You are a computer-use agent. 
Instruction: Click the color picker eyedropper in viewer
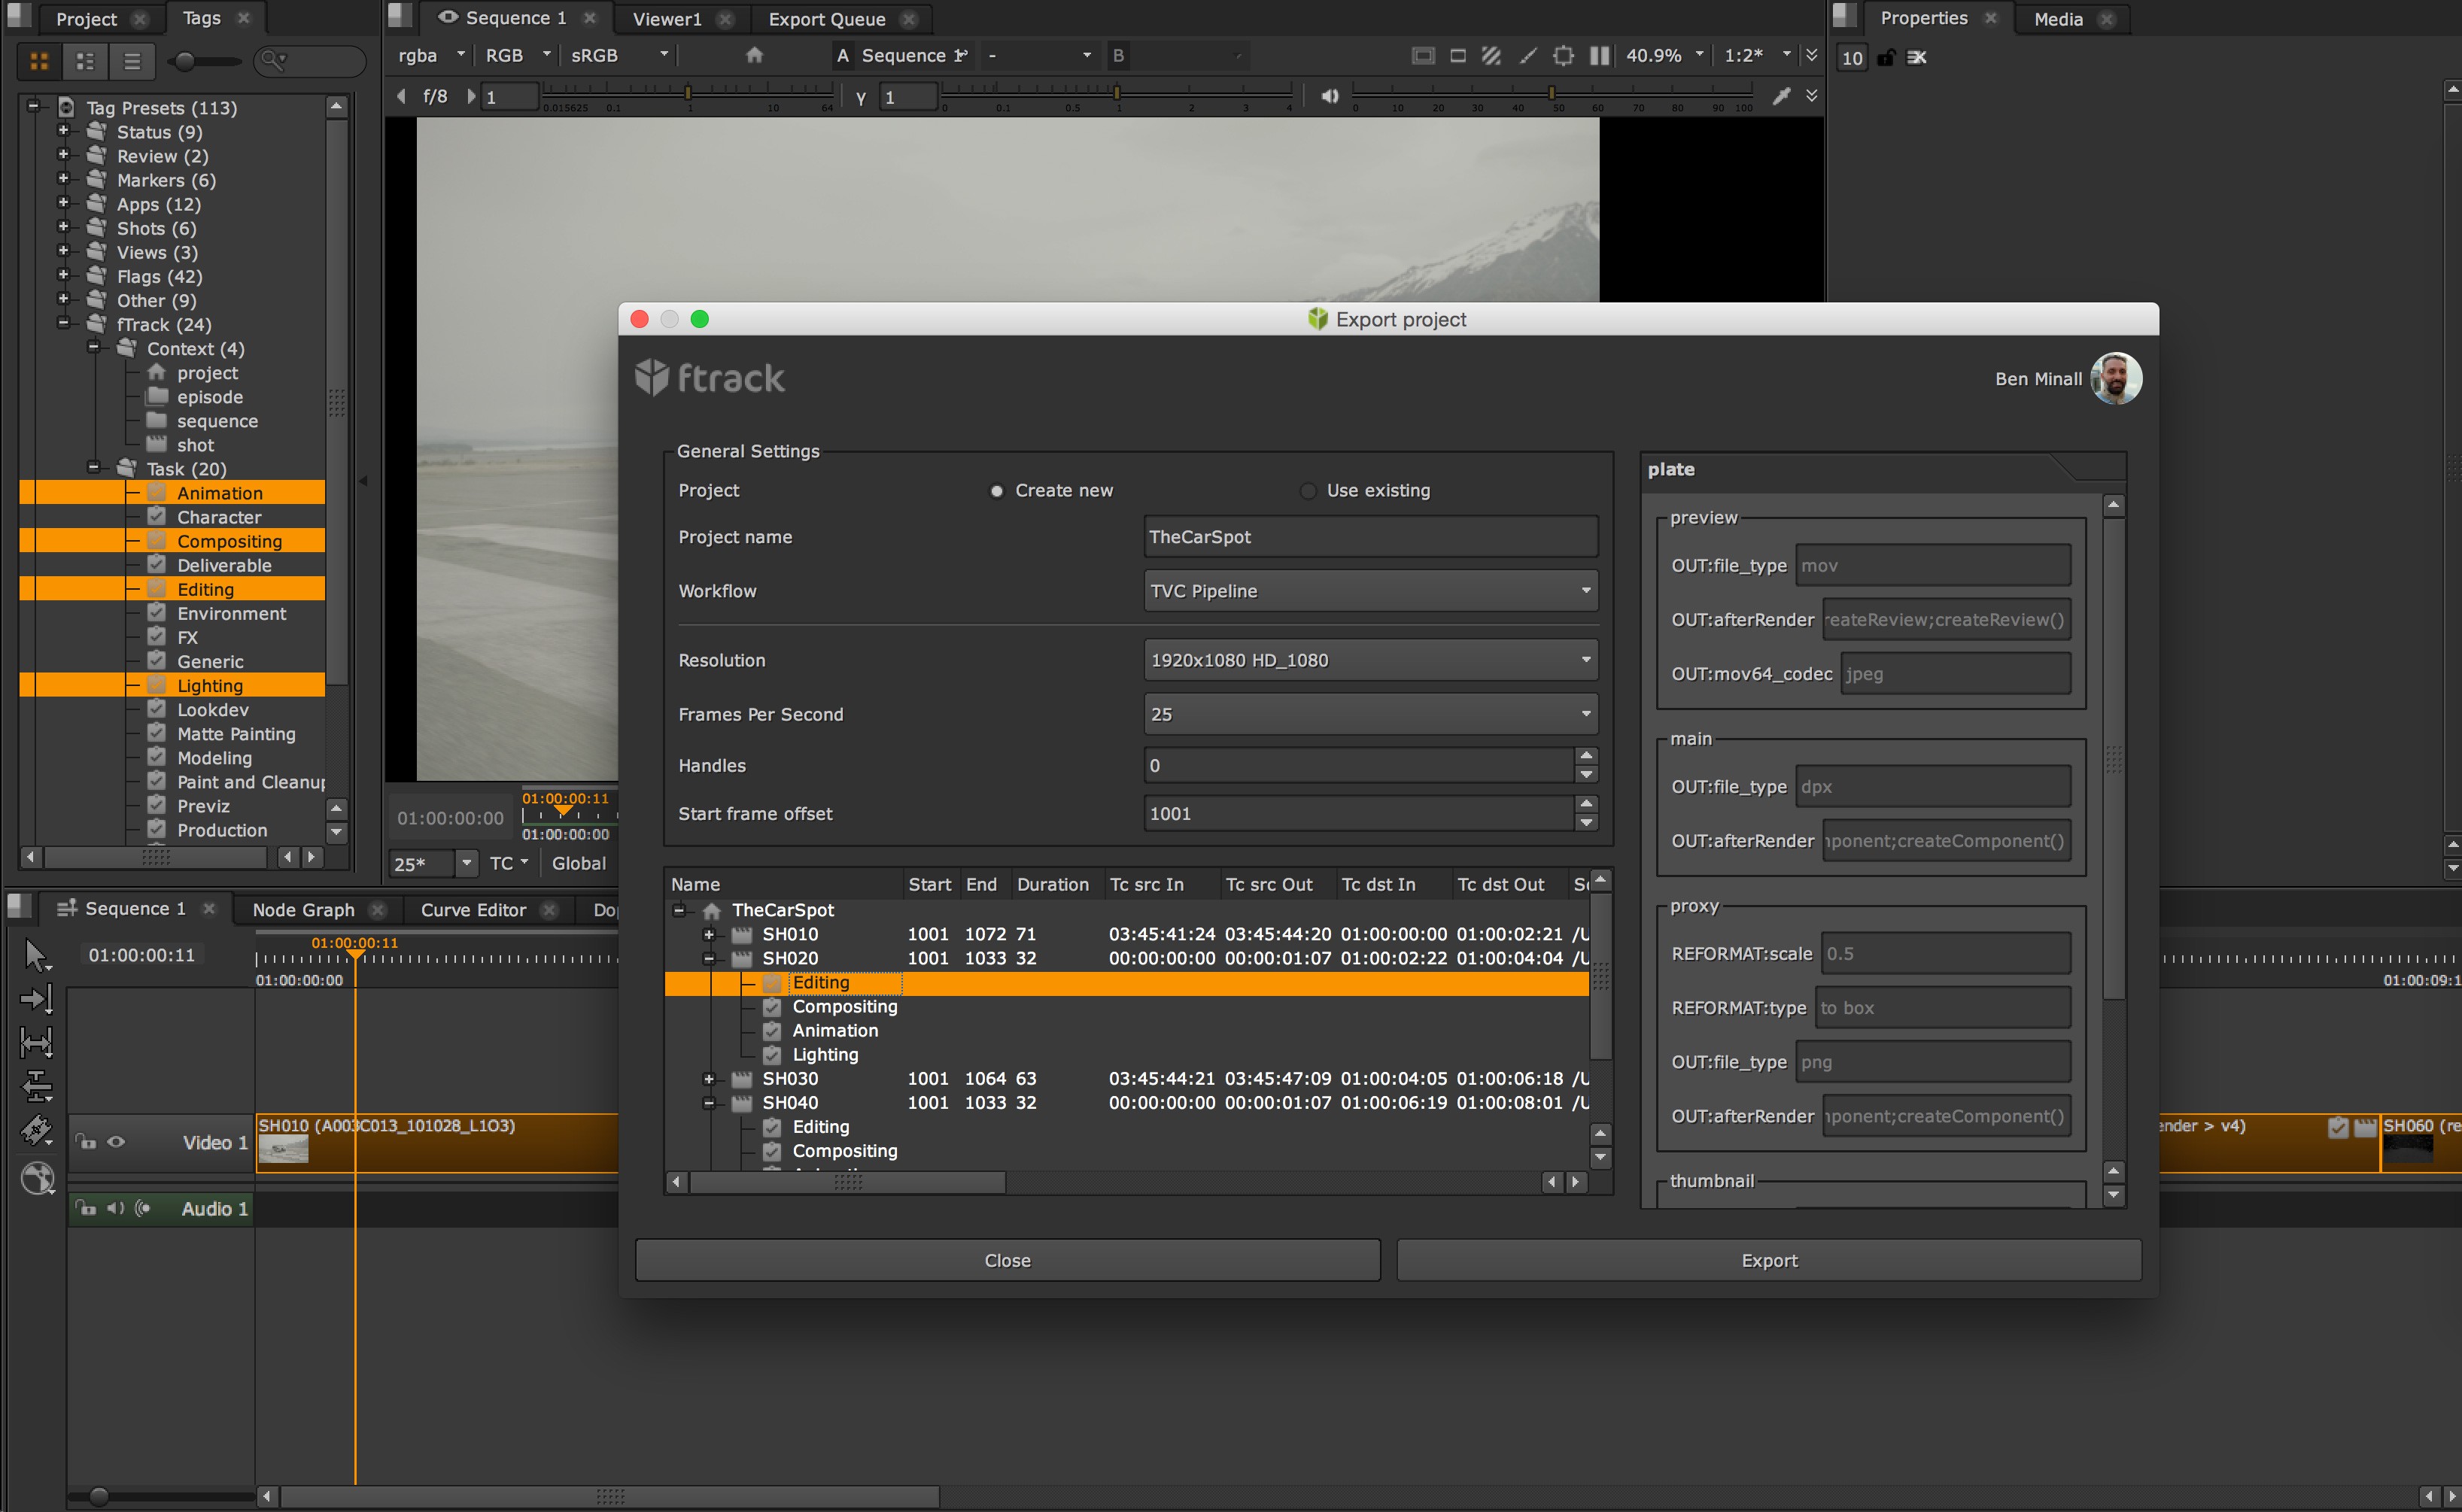(x=1781, y=96)
